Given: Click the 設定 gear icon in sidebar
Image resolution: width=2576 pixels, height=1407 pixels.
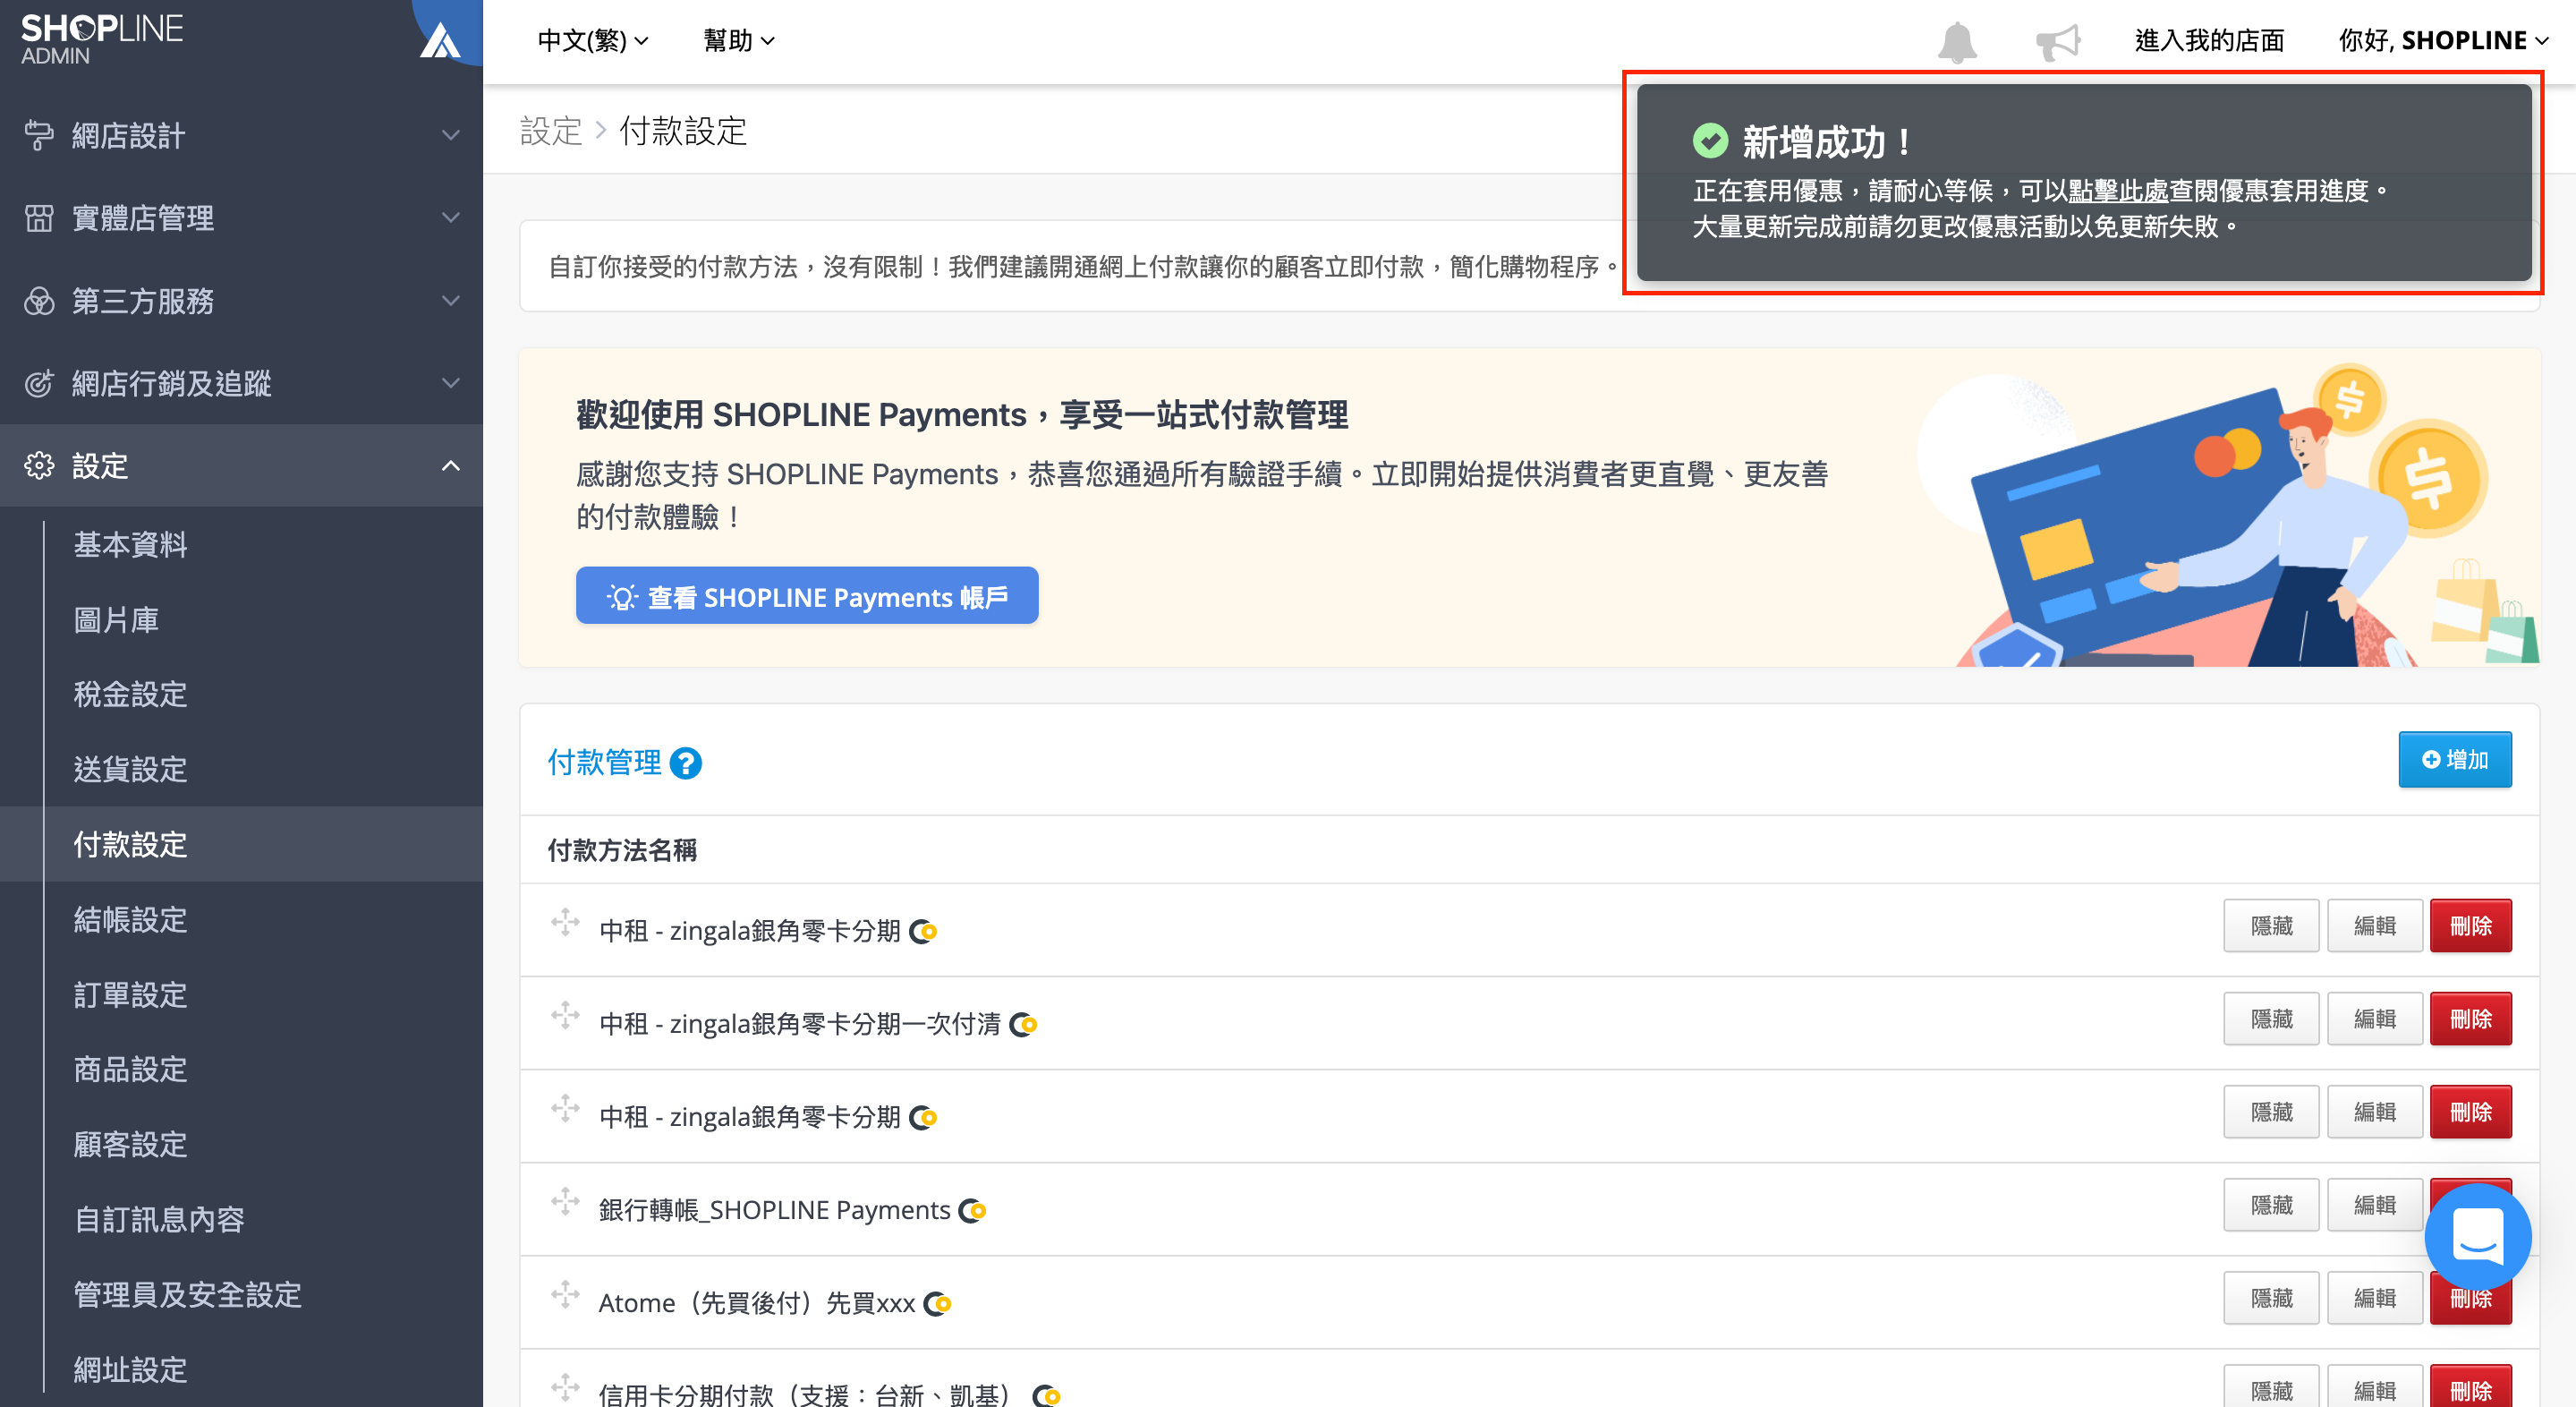Looking at the screenshot, I should 40,465.
